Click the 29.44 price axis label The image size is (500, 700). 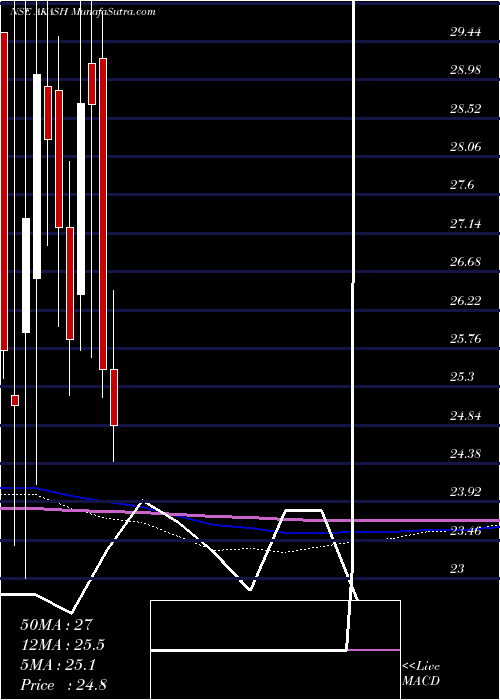pyautogui.click(x=465, y=32)
